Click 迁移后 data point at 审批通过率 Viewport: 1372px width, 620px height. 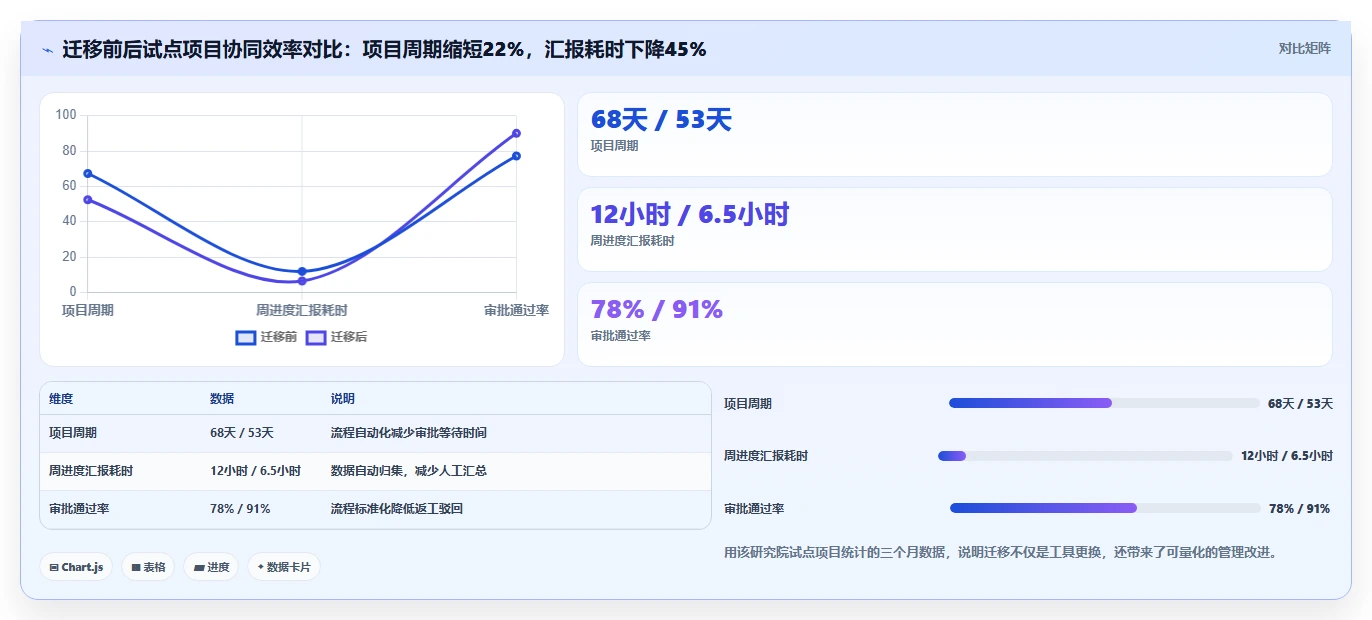pos(516,133)
